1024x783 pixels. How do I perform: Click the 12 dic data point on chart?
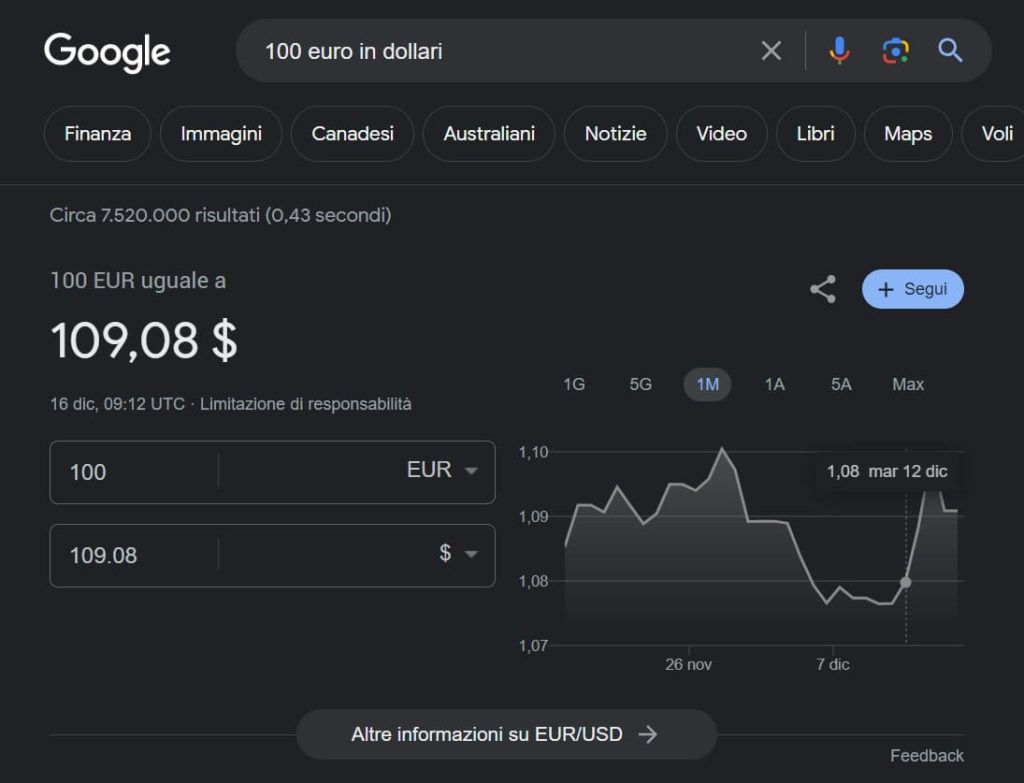[905, 582]
